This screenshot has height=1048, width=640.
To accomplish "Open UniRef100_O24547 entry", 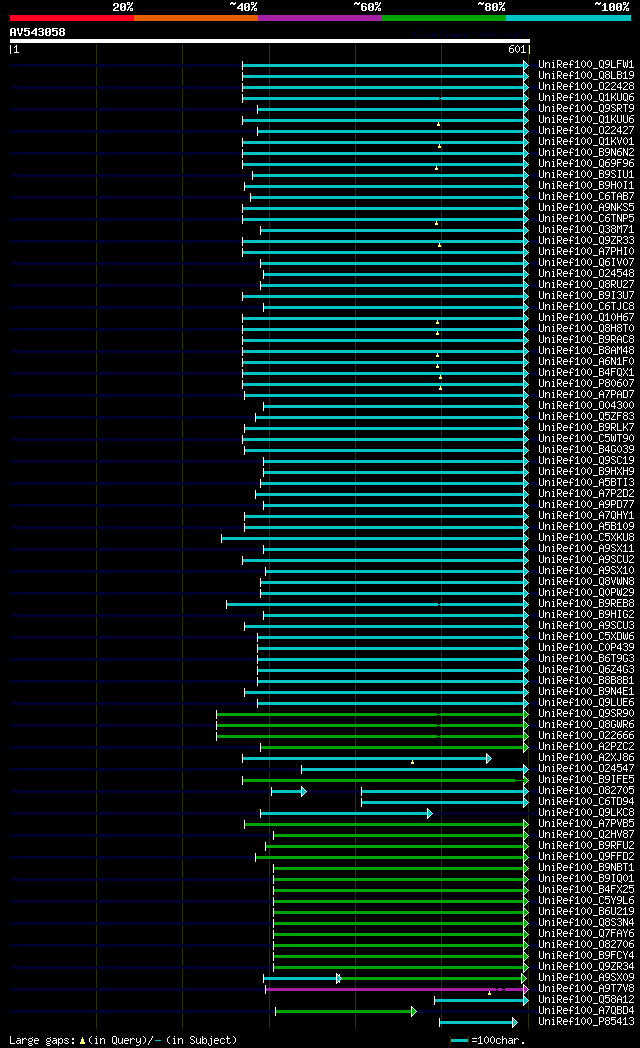I will coord(586,769).
